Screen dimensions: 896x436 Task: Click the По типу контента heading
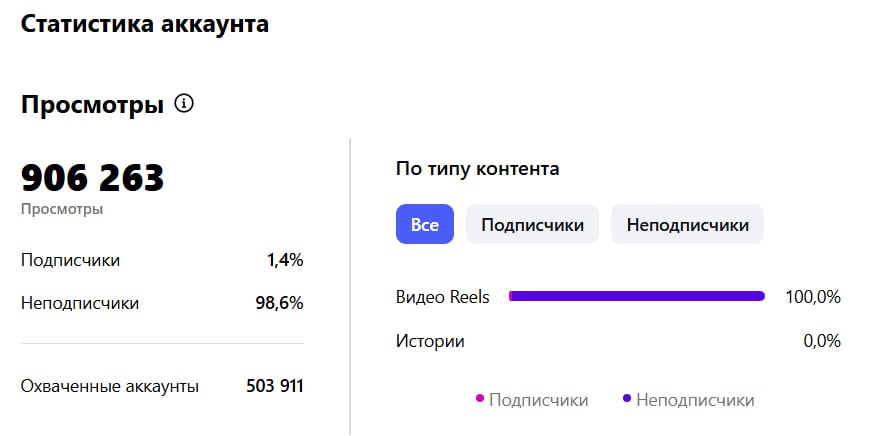click(477, 168)
